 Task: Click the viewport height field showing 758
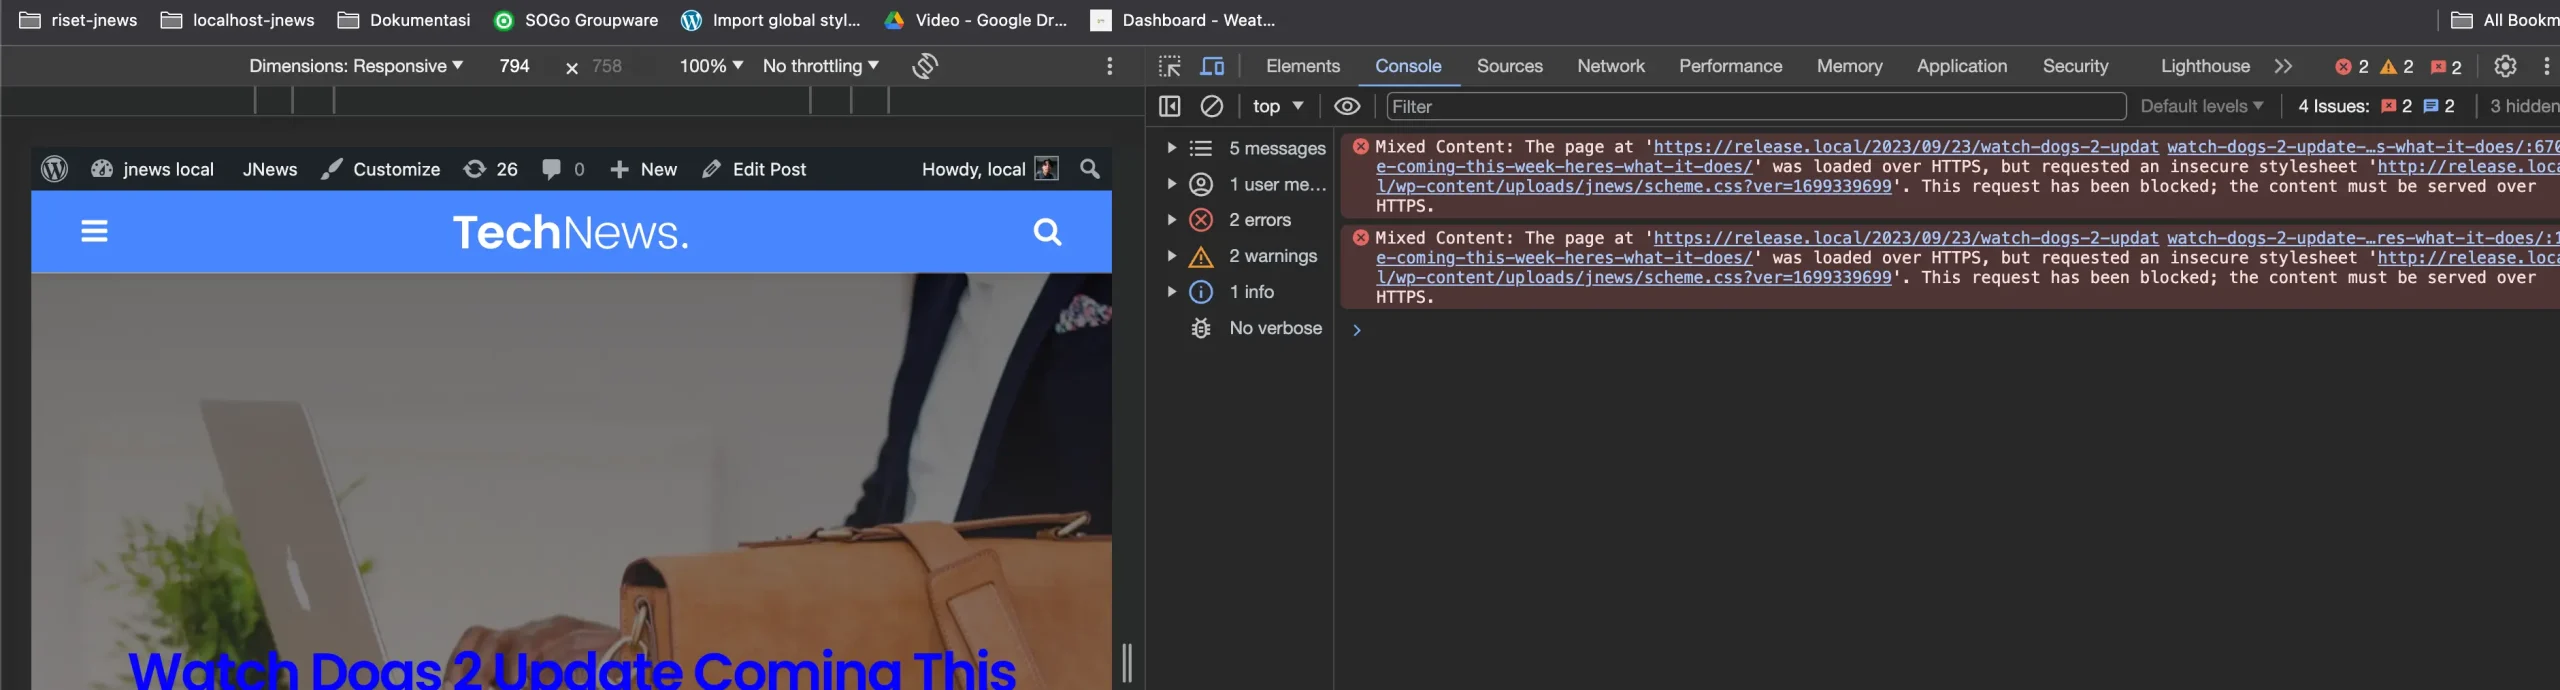(607, 66)
